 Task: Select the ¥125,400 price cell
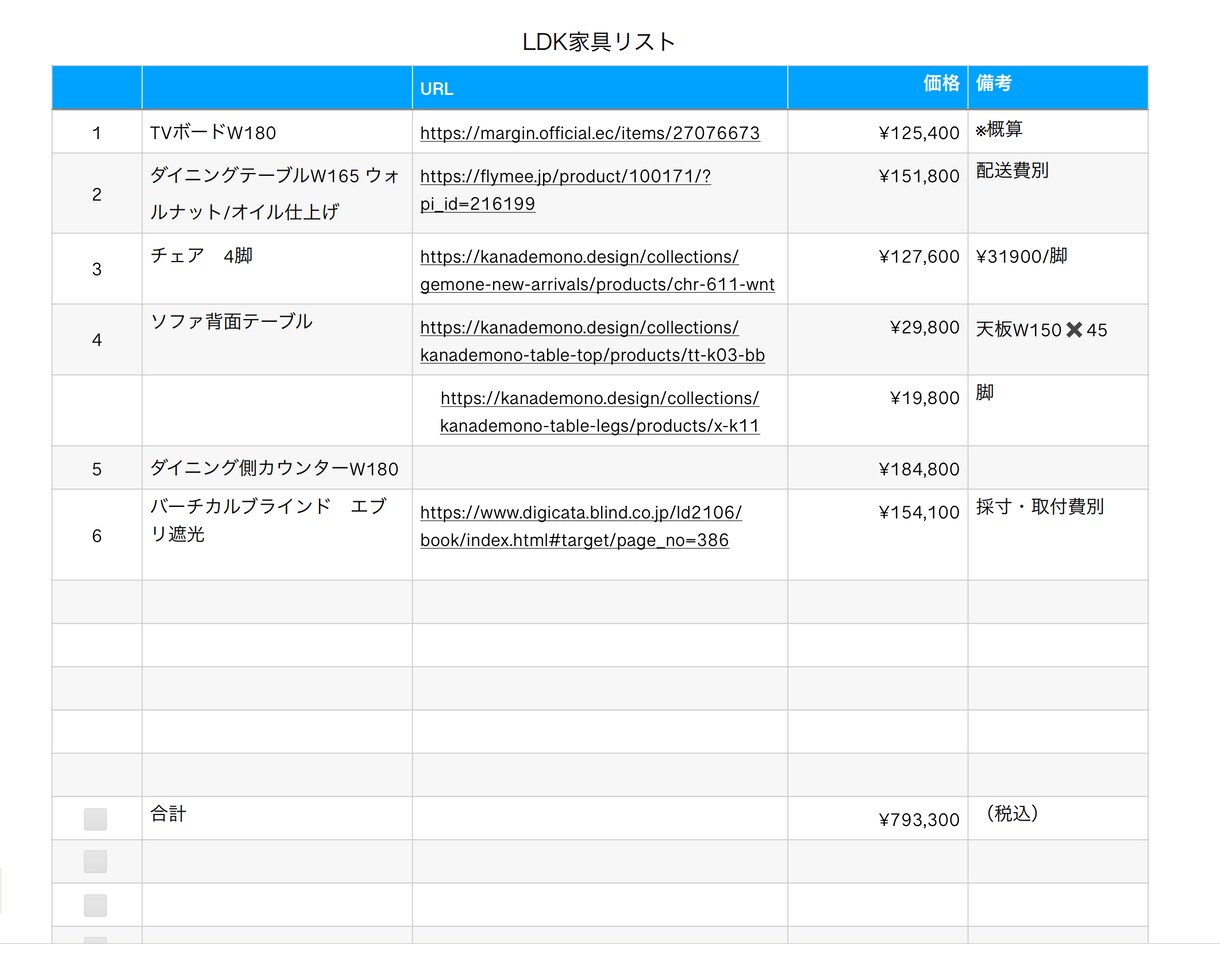(878, 132)
